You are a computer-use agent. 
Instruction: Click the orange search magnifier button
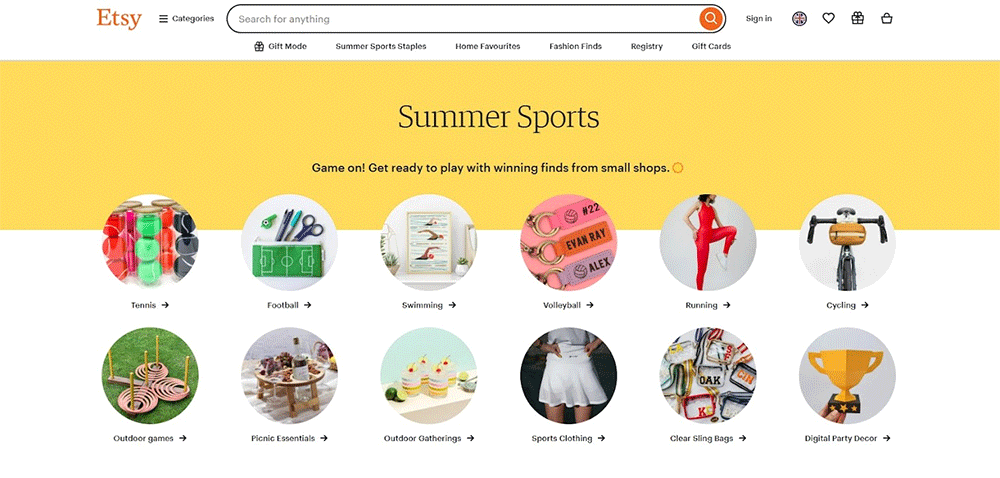(710, 18)
